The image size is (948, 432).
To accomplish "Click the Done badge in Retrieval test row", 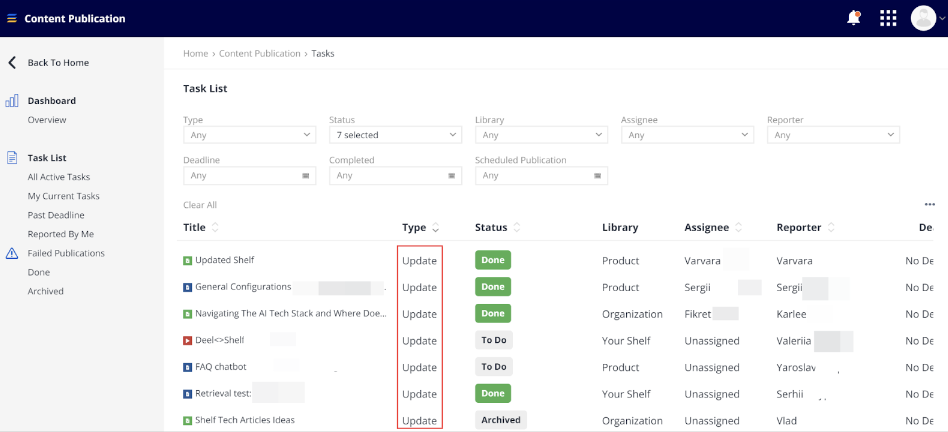I will pyautogui.click(x=493, y=393).
